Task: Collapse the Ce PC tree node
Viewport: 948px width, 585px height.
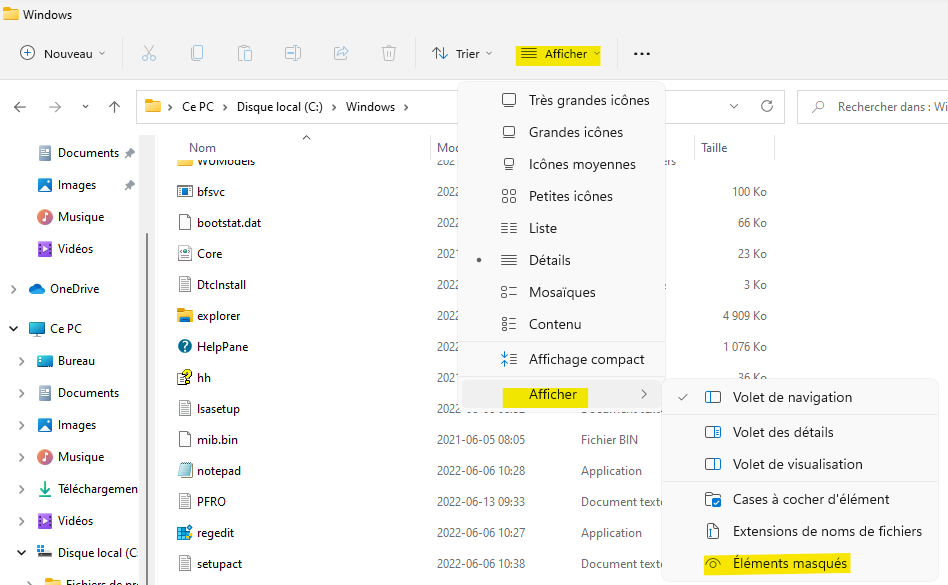Action: pyautogui.click(x=13, y=329)
